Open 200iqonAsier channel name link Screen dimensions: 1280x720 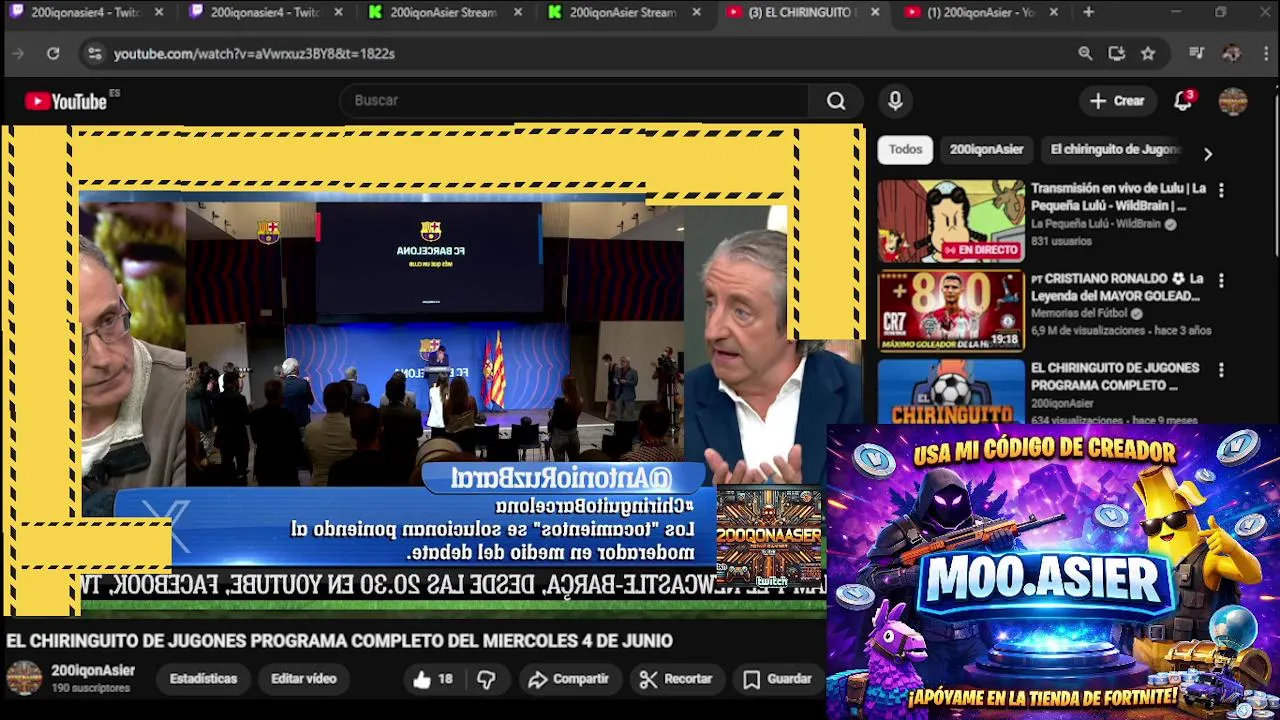click(x=93, y=671)
